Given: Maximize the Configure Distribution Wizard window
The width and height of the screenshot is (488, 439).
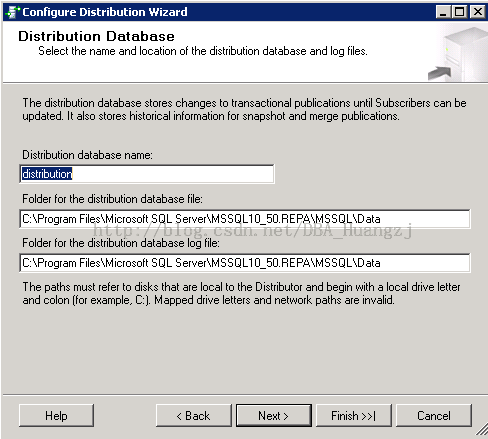Looking at the screenshot, I should 460,12.
